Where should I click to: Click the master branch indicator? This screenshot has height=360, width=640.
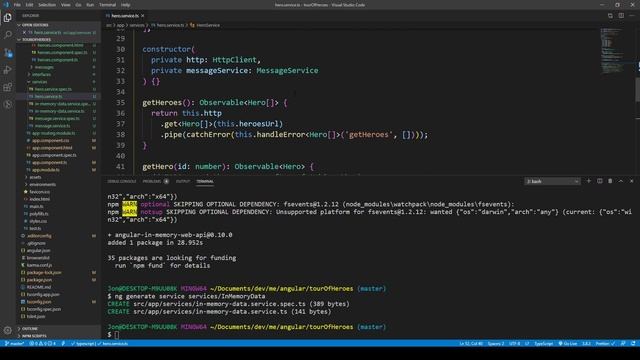point(14,344)
